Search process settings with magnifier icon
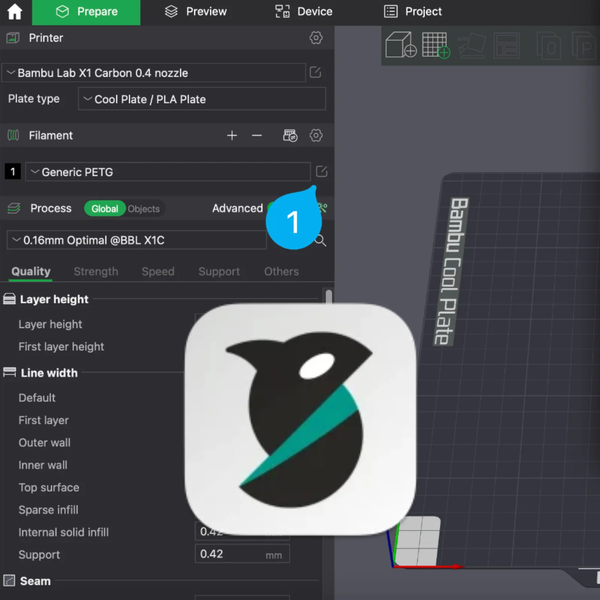The image size is (600, 600). click(320, 241)
